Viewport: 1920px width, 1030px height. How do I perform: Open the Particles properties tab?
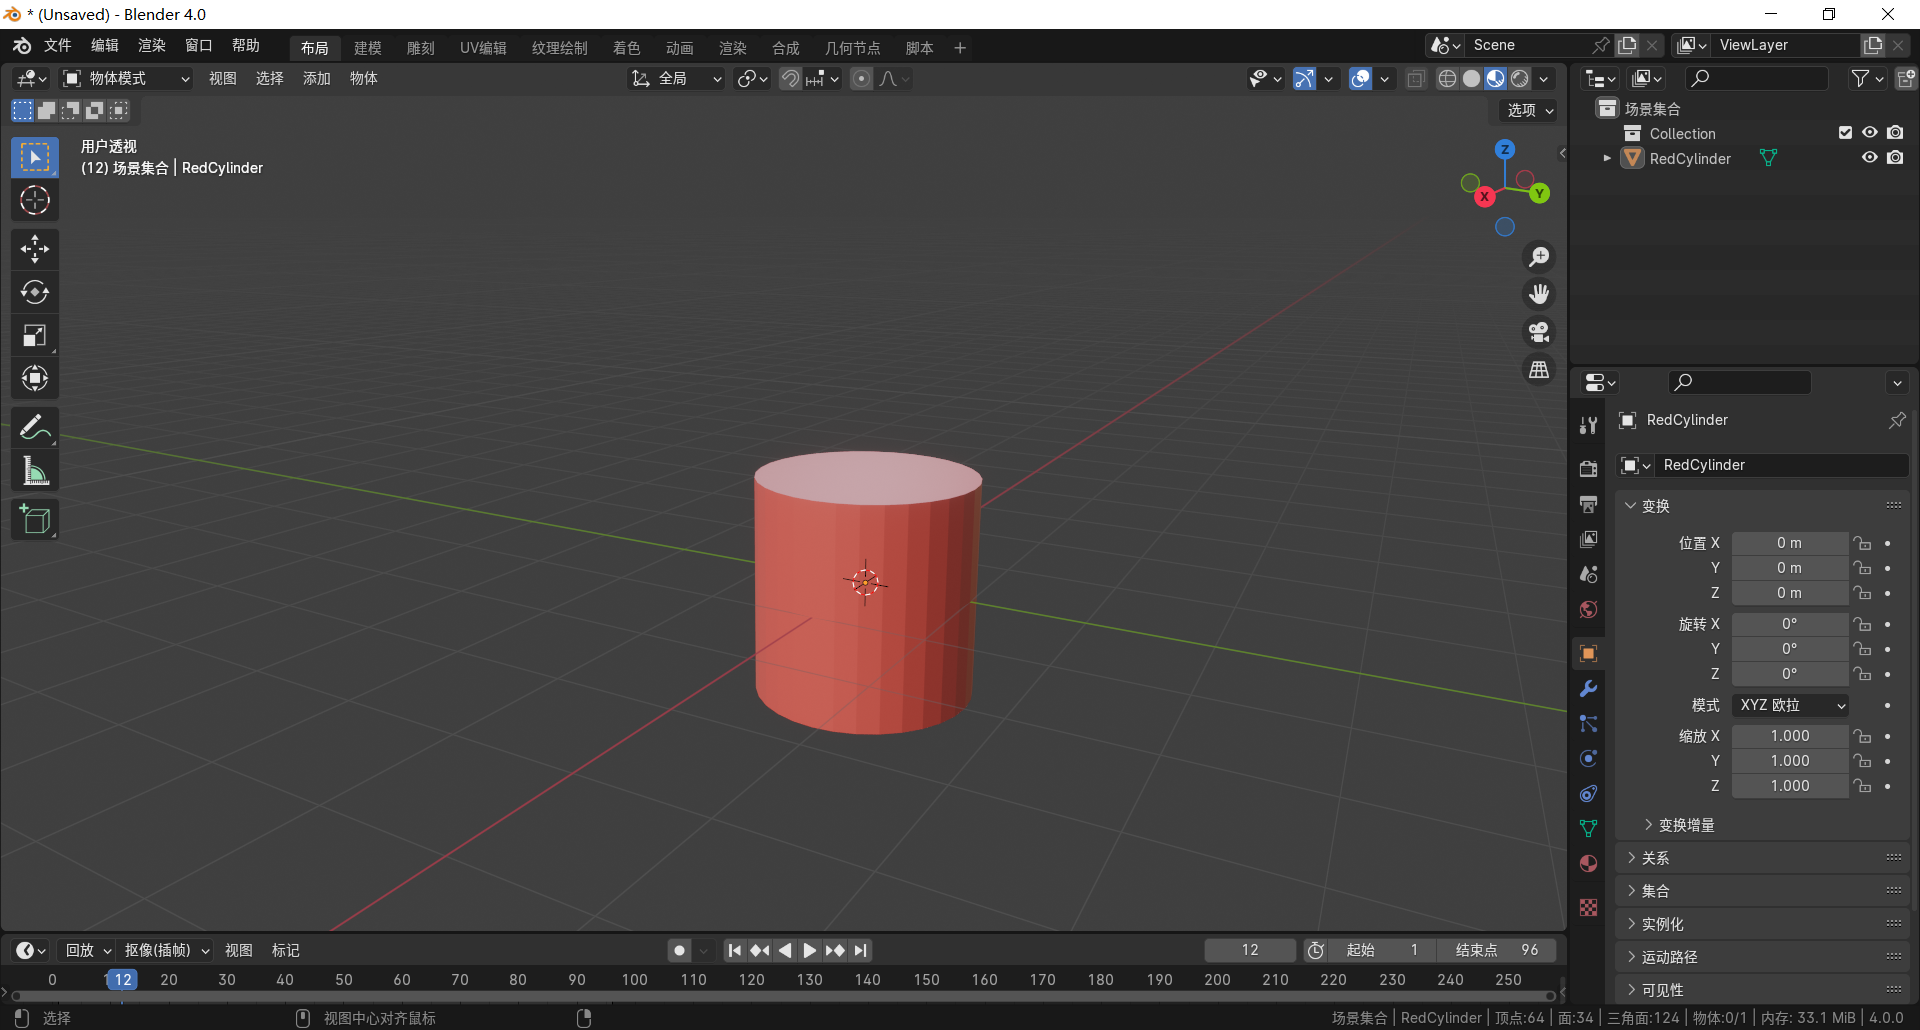click(x=1588, y=724)
